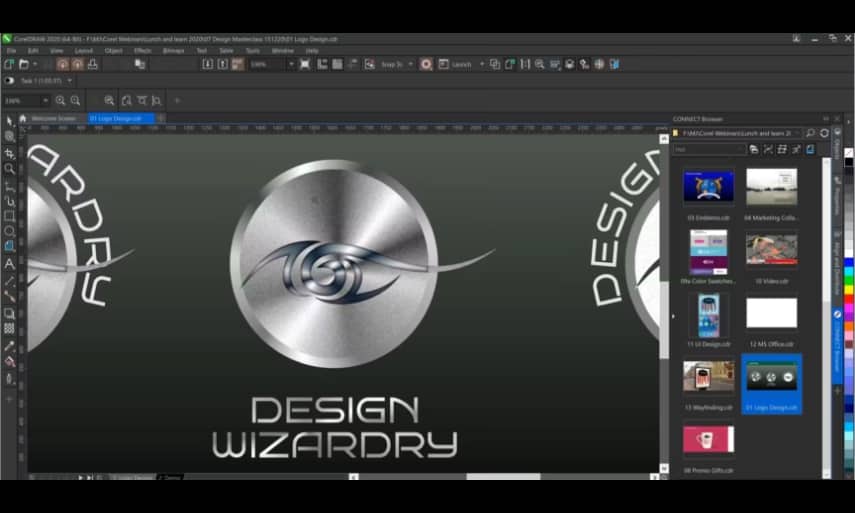Open the Effects menu
The image size is (855, 513).
[142, 50]
